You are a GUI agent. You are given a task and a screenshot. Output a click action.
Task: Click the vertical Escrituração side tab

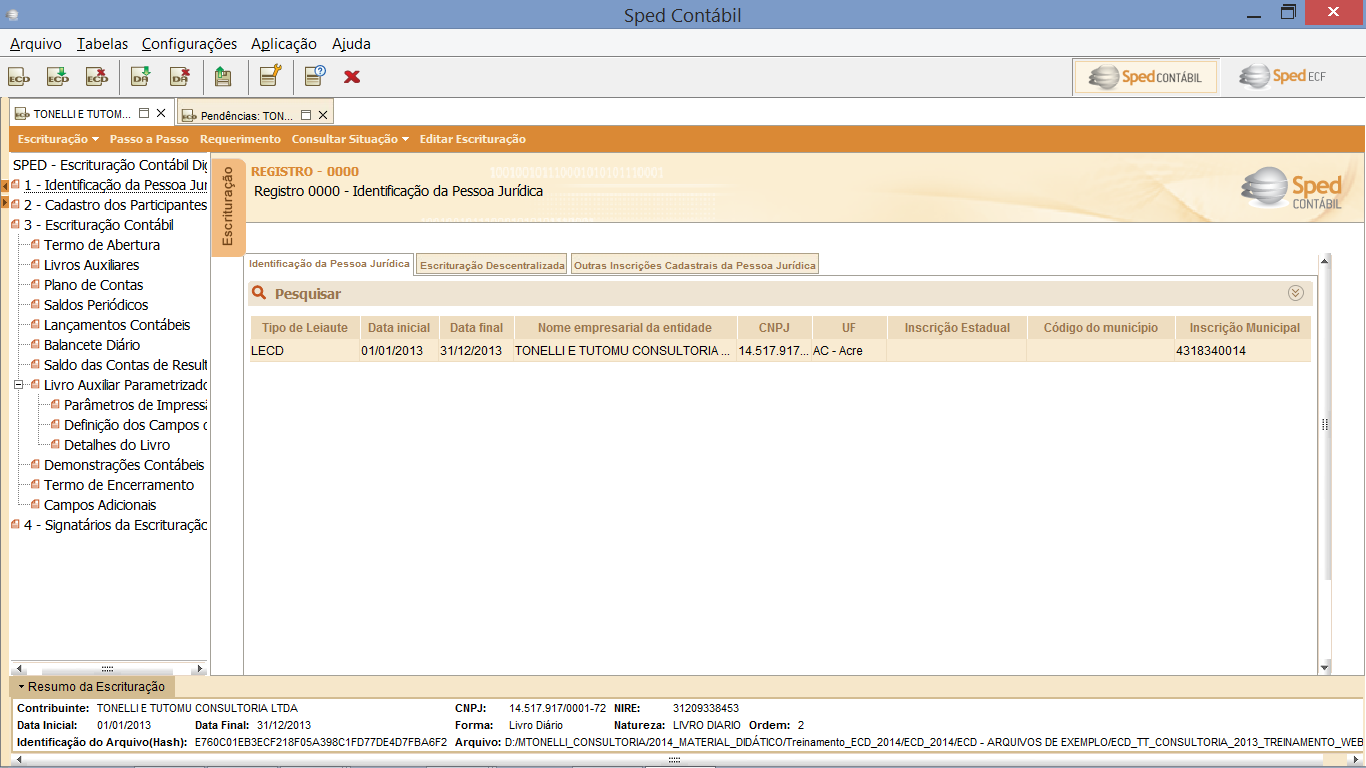228,207
